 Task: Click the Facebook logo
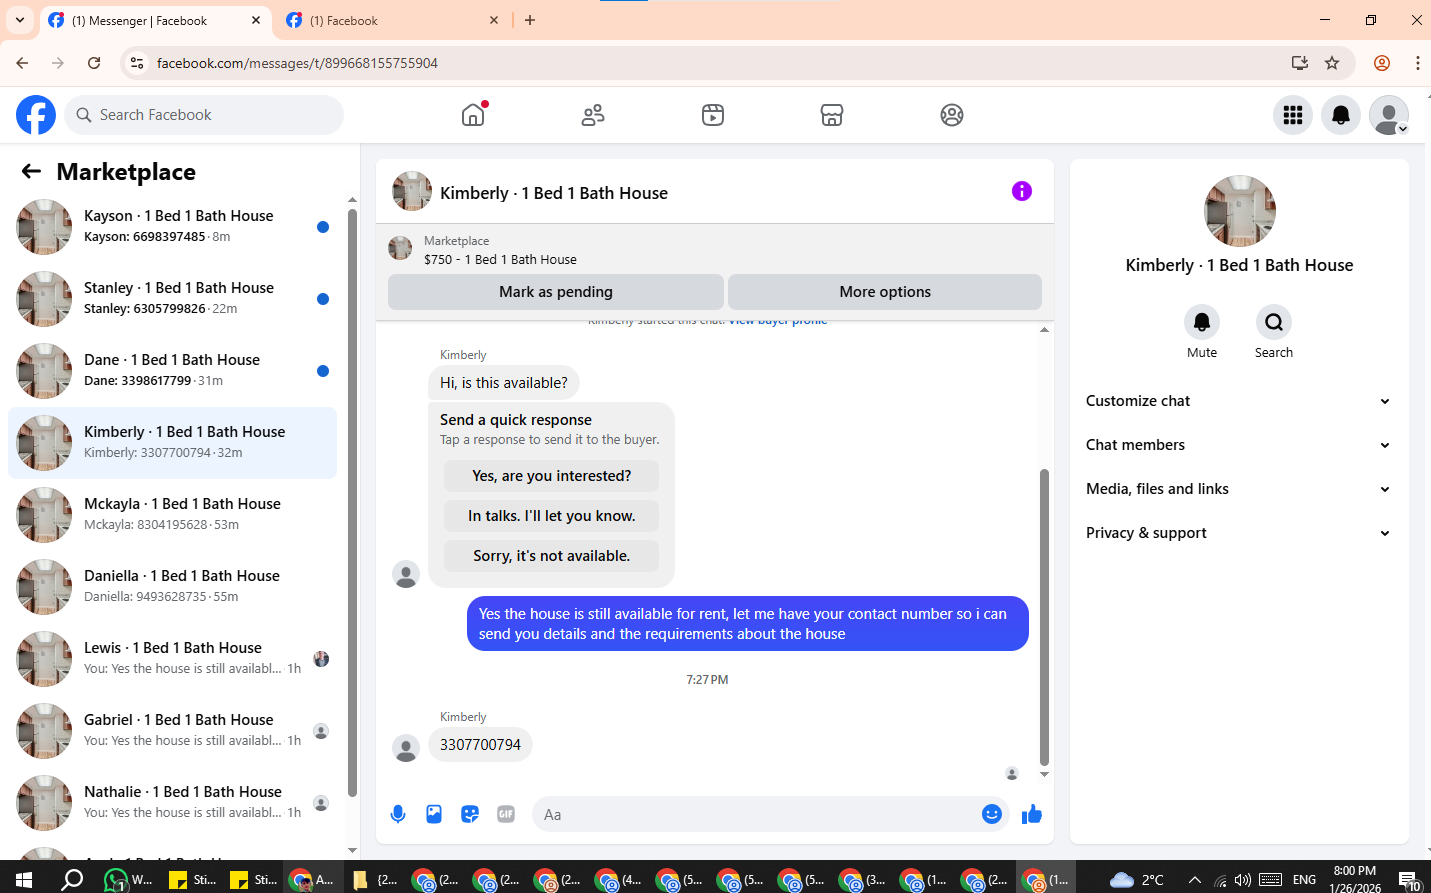click(x=36, y=115)
